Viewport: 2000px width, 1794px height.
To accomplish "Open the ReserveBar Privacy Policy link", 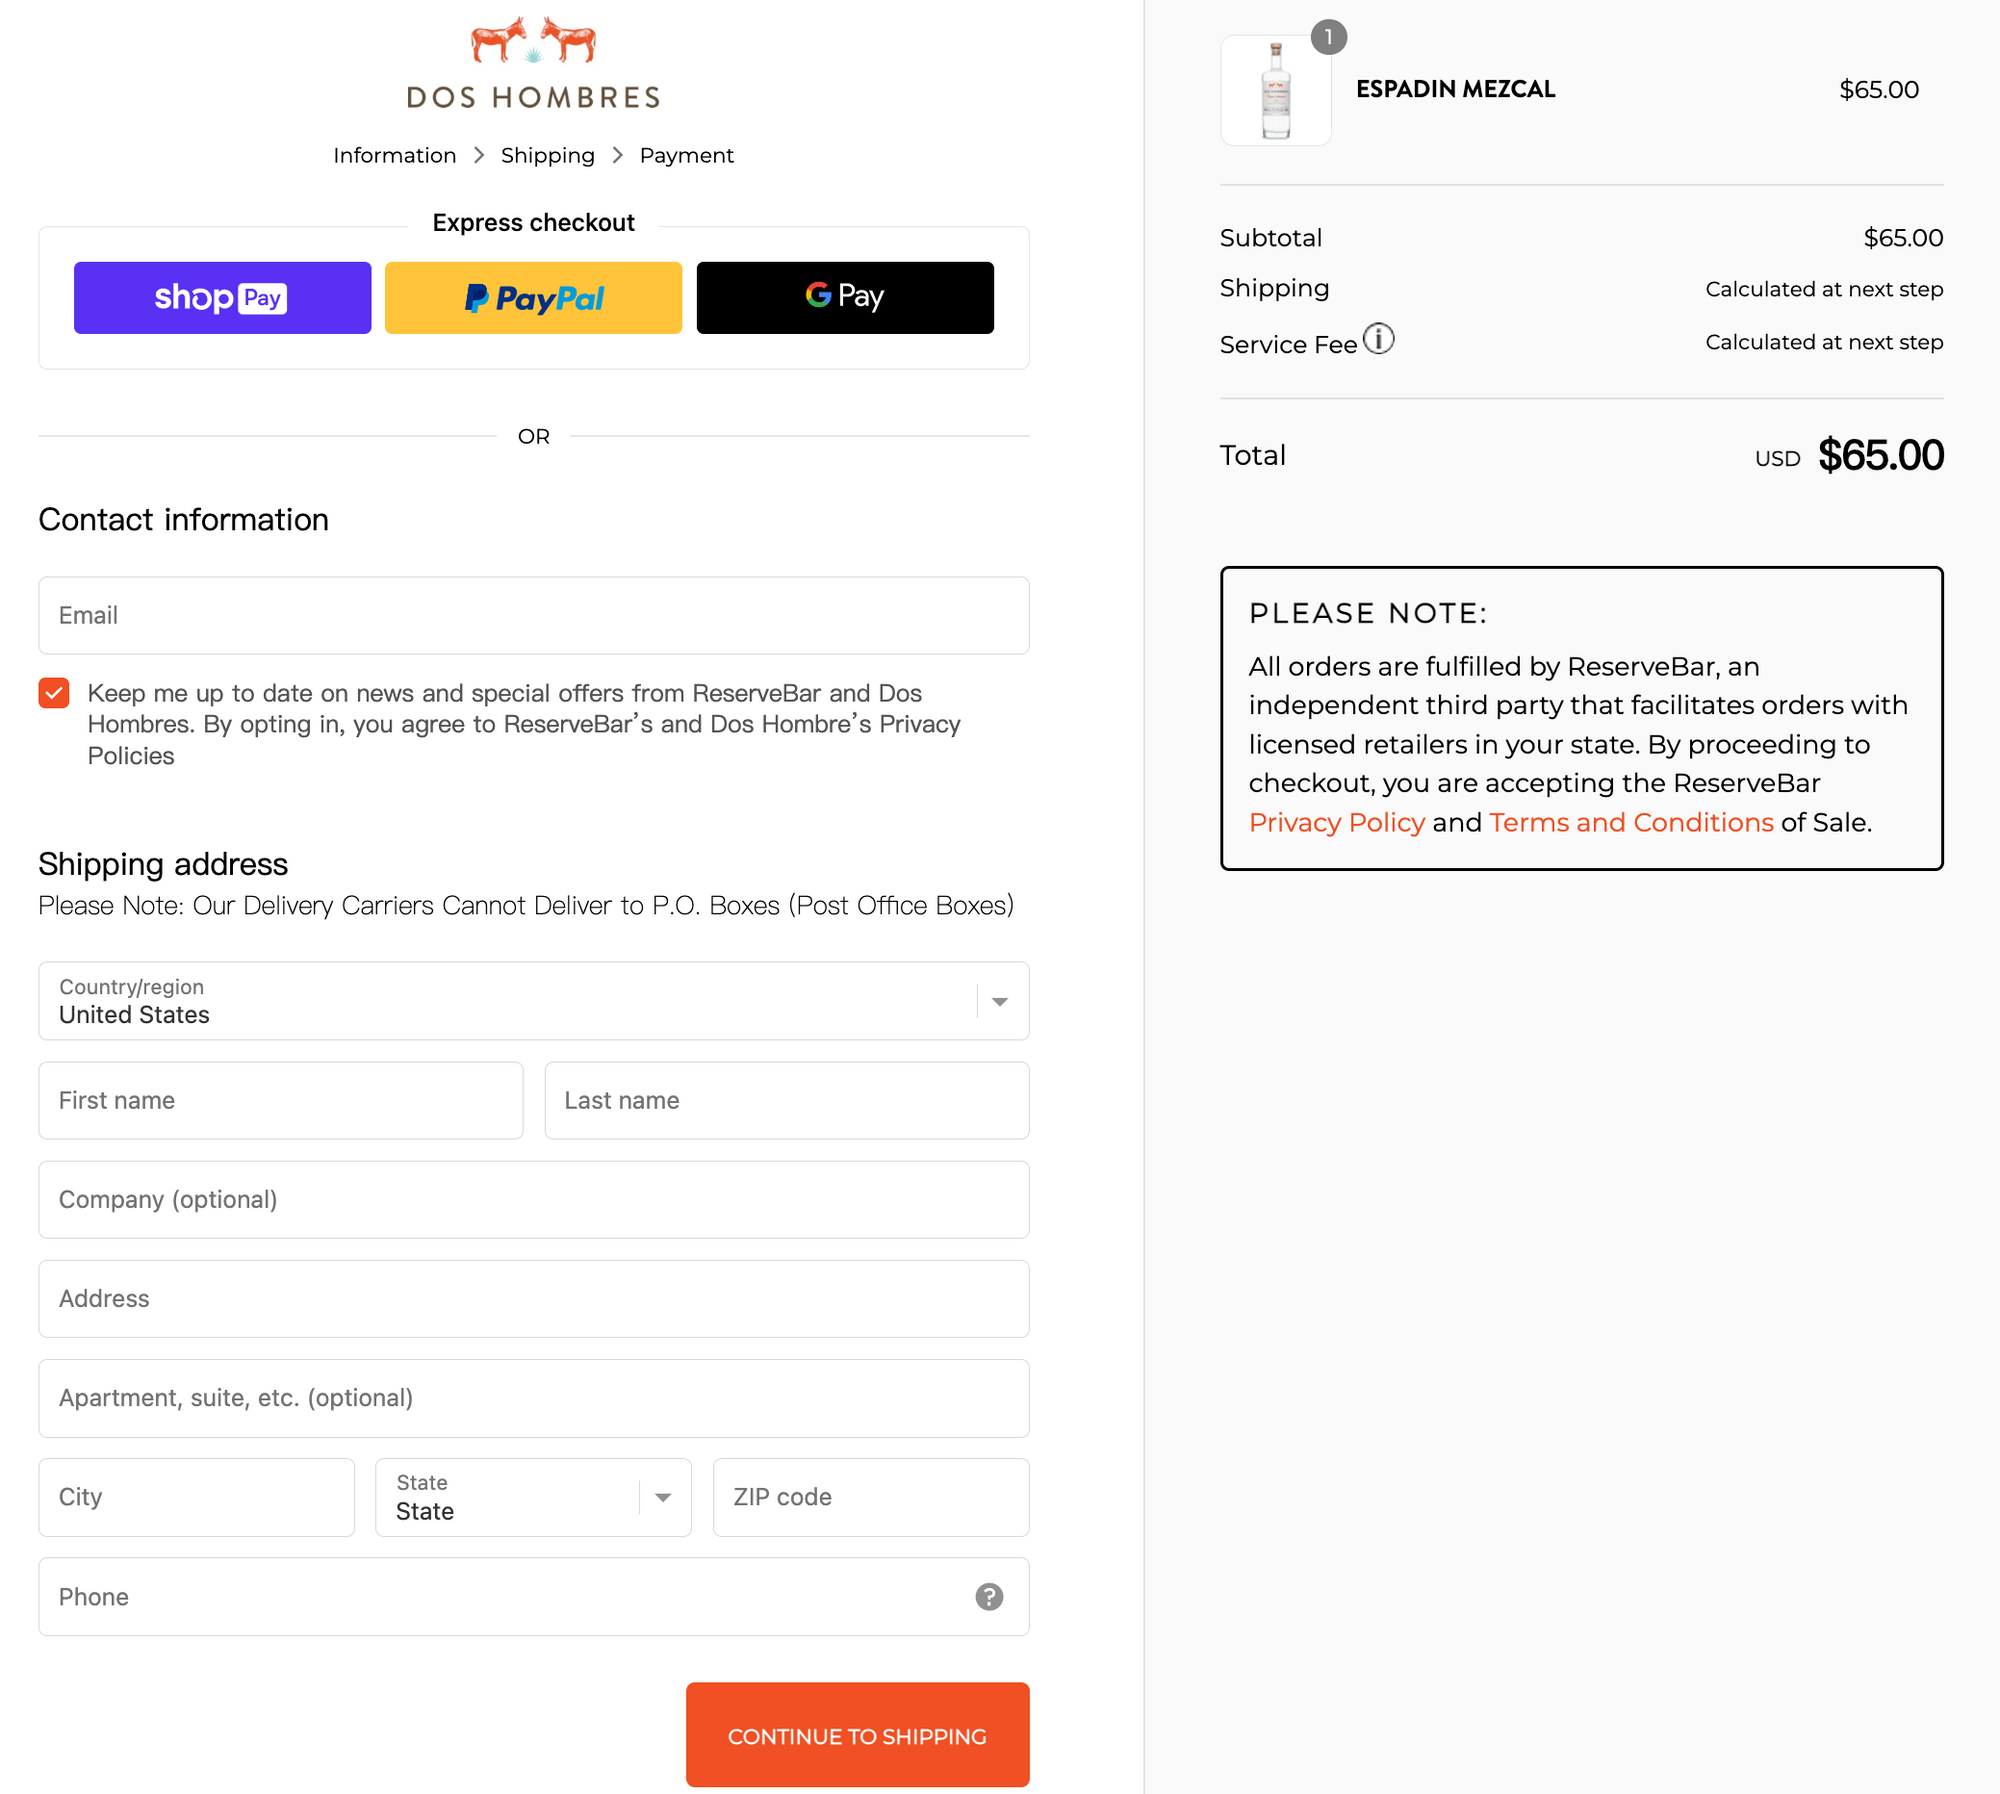I will point(1336,822).
